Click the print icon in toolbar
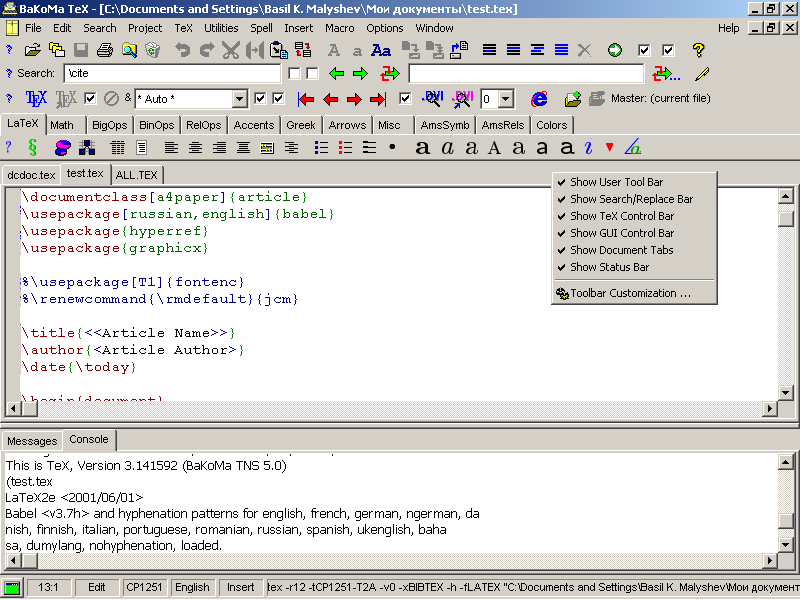 click(103, 49)
